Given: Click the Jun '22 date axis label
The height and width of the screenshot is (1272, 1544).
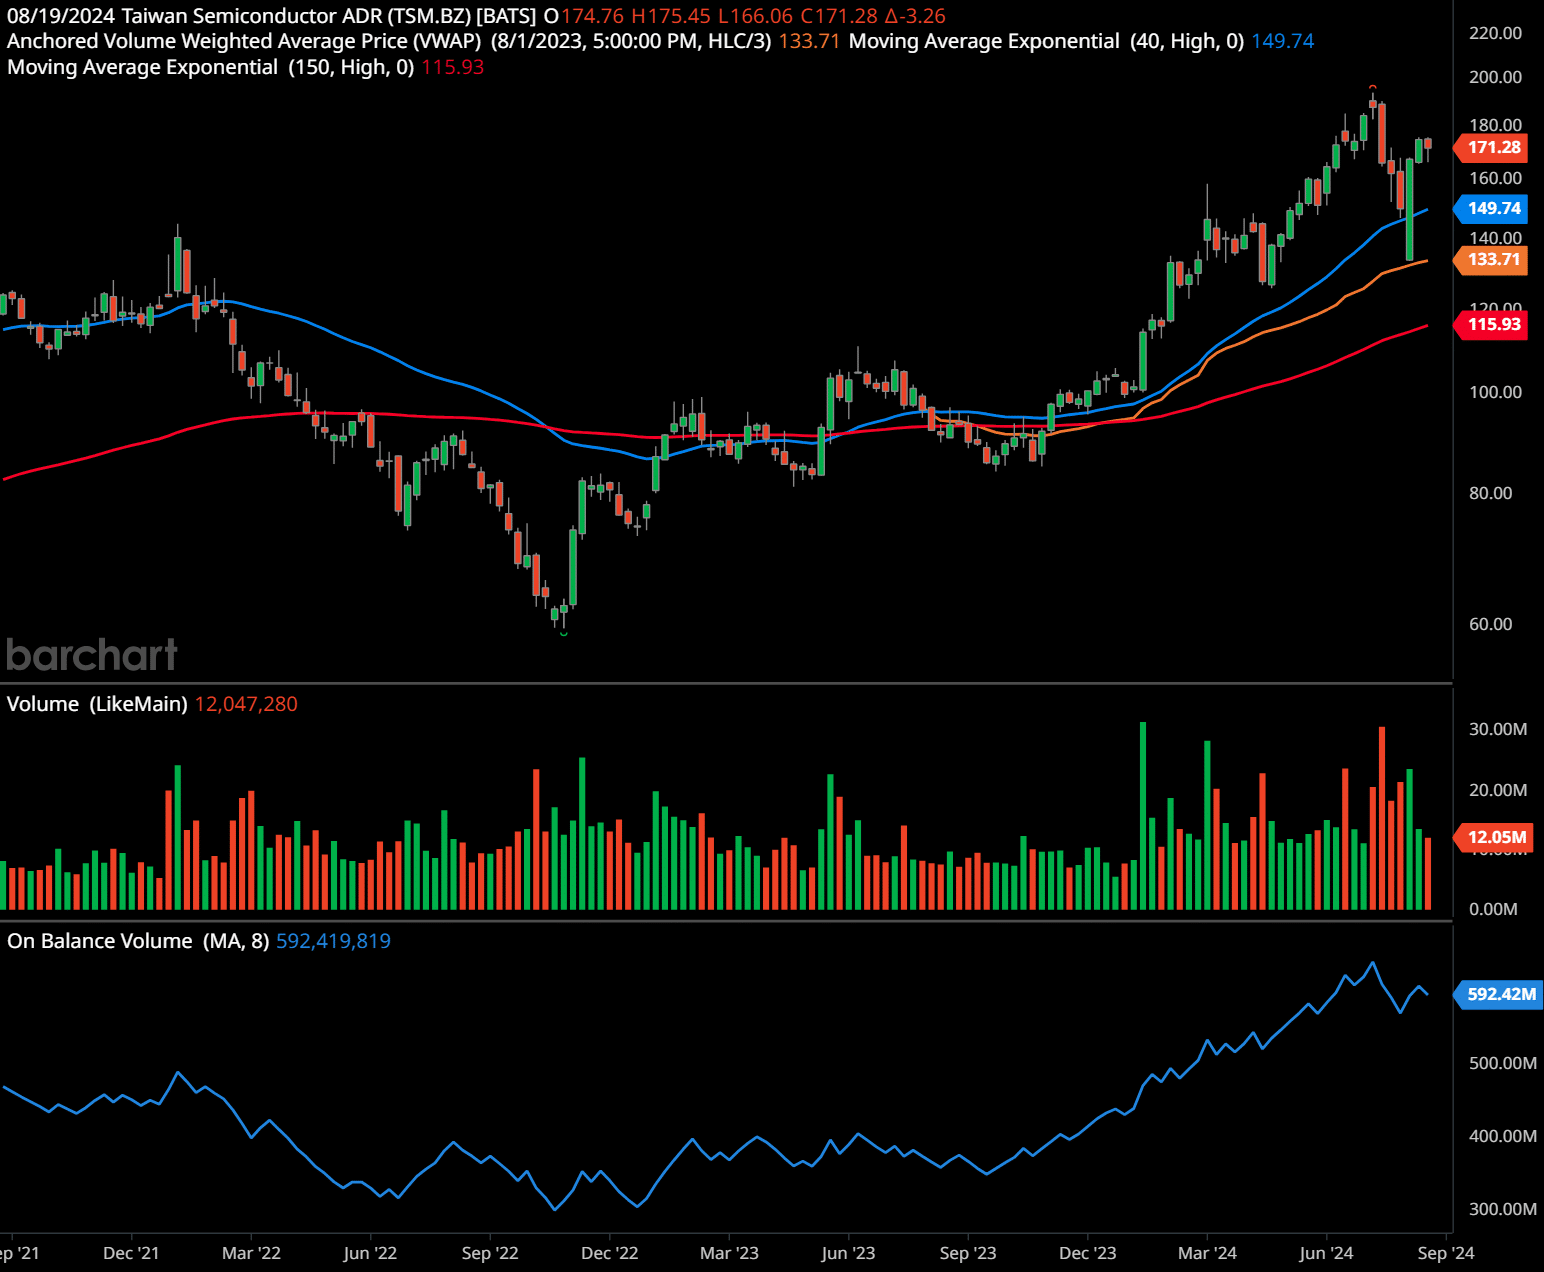Looking at the screenshot, I should (370, 1253).
